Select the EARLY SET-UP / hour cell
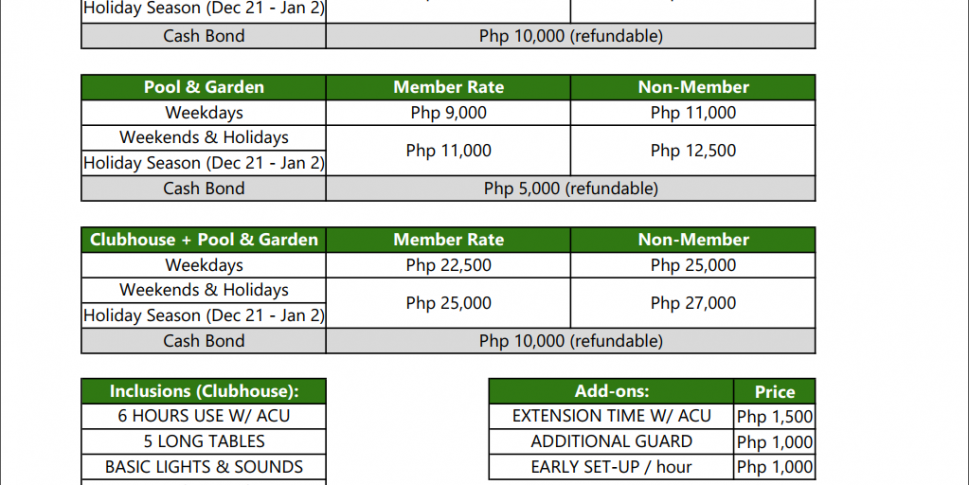Viewport: 969px width, 485px height. coord(611,467)
